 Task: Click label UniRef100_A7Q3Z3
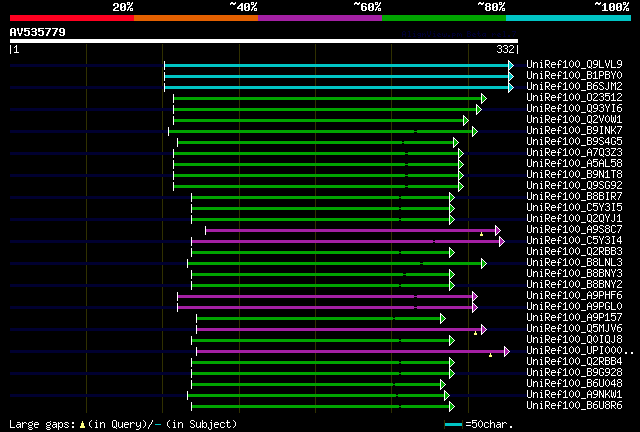(x=574, y=153)
